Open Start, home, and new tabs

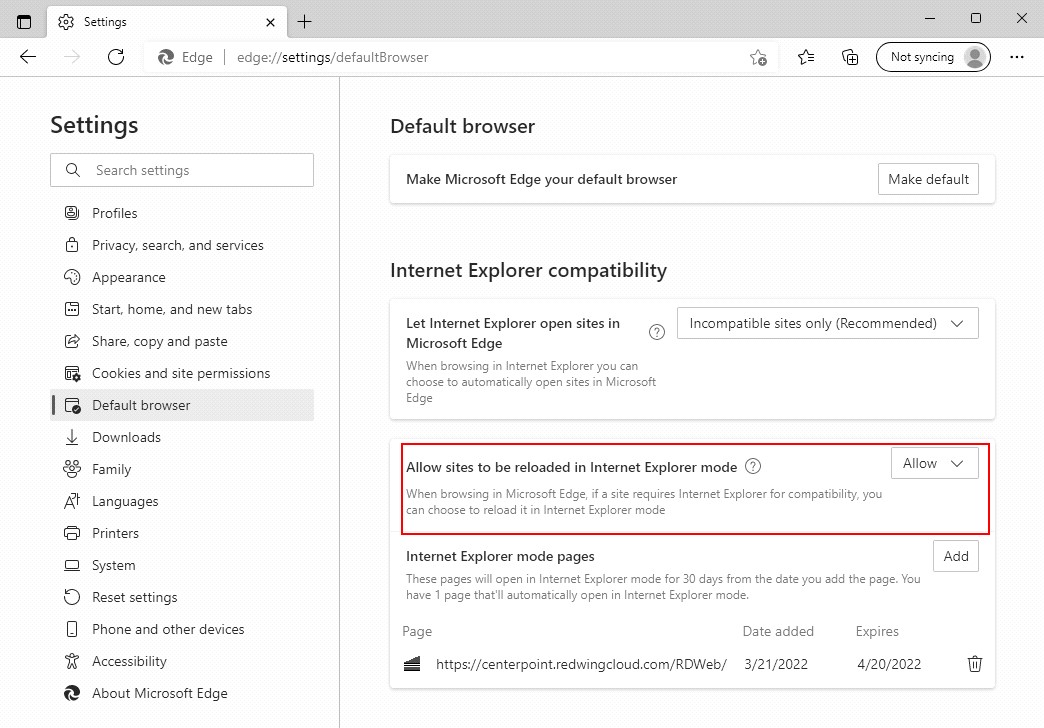(182, 309)
